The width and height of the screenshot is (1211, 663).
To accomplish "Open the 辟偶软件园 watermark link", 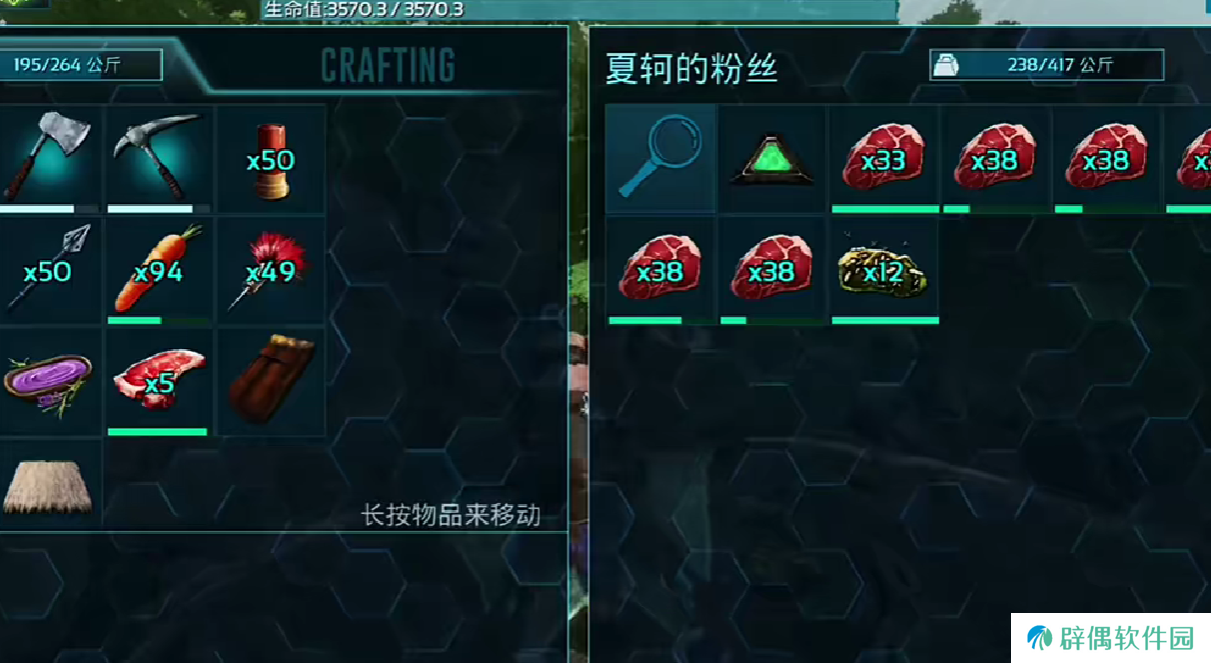I will click(x=1111, y=638).
